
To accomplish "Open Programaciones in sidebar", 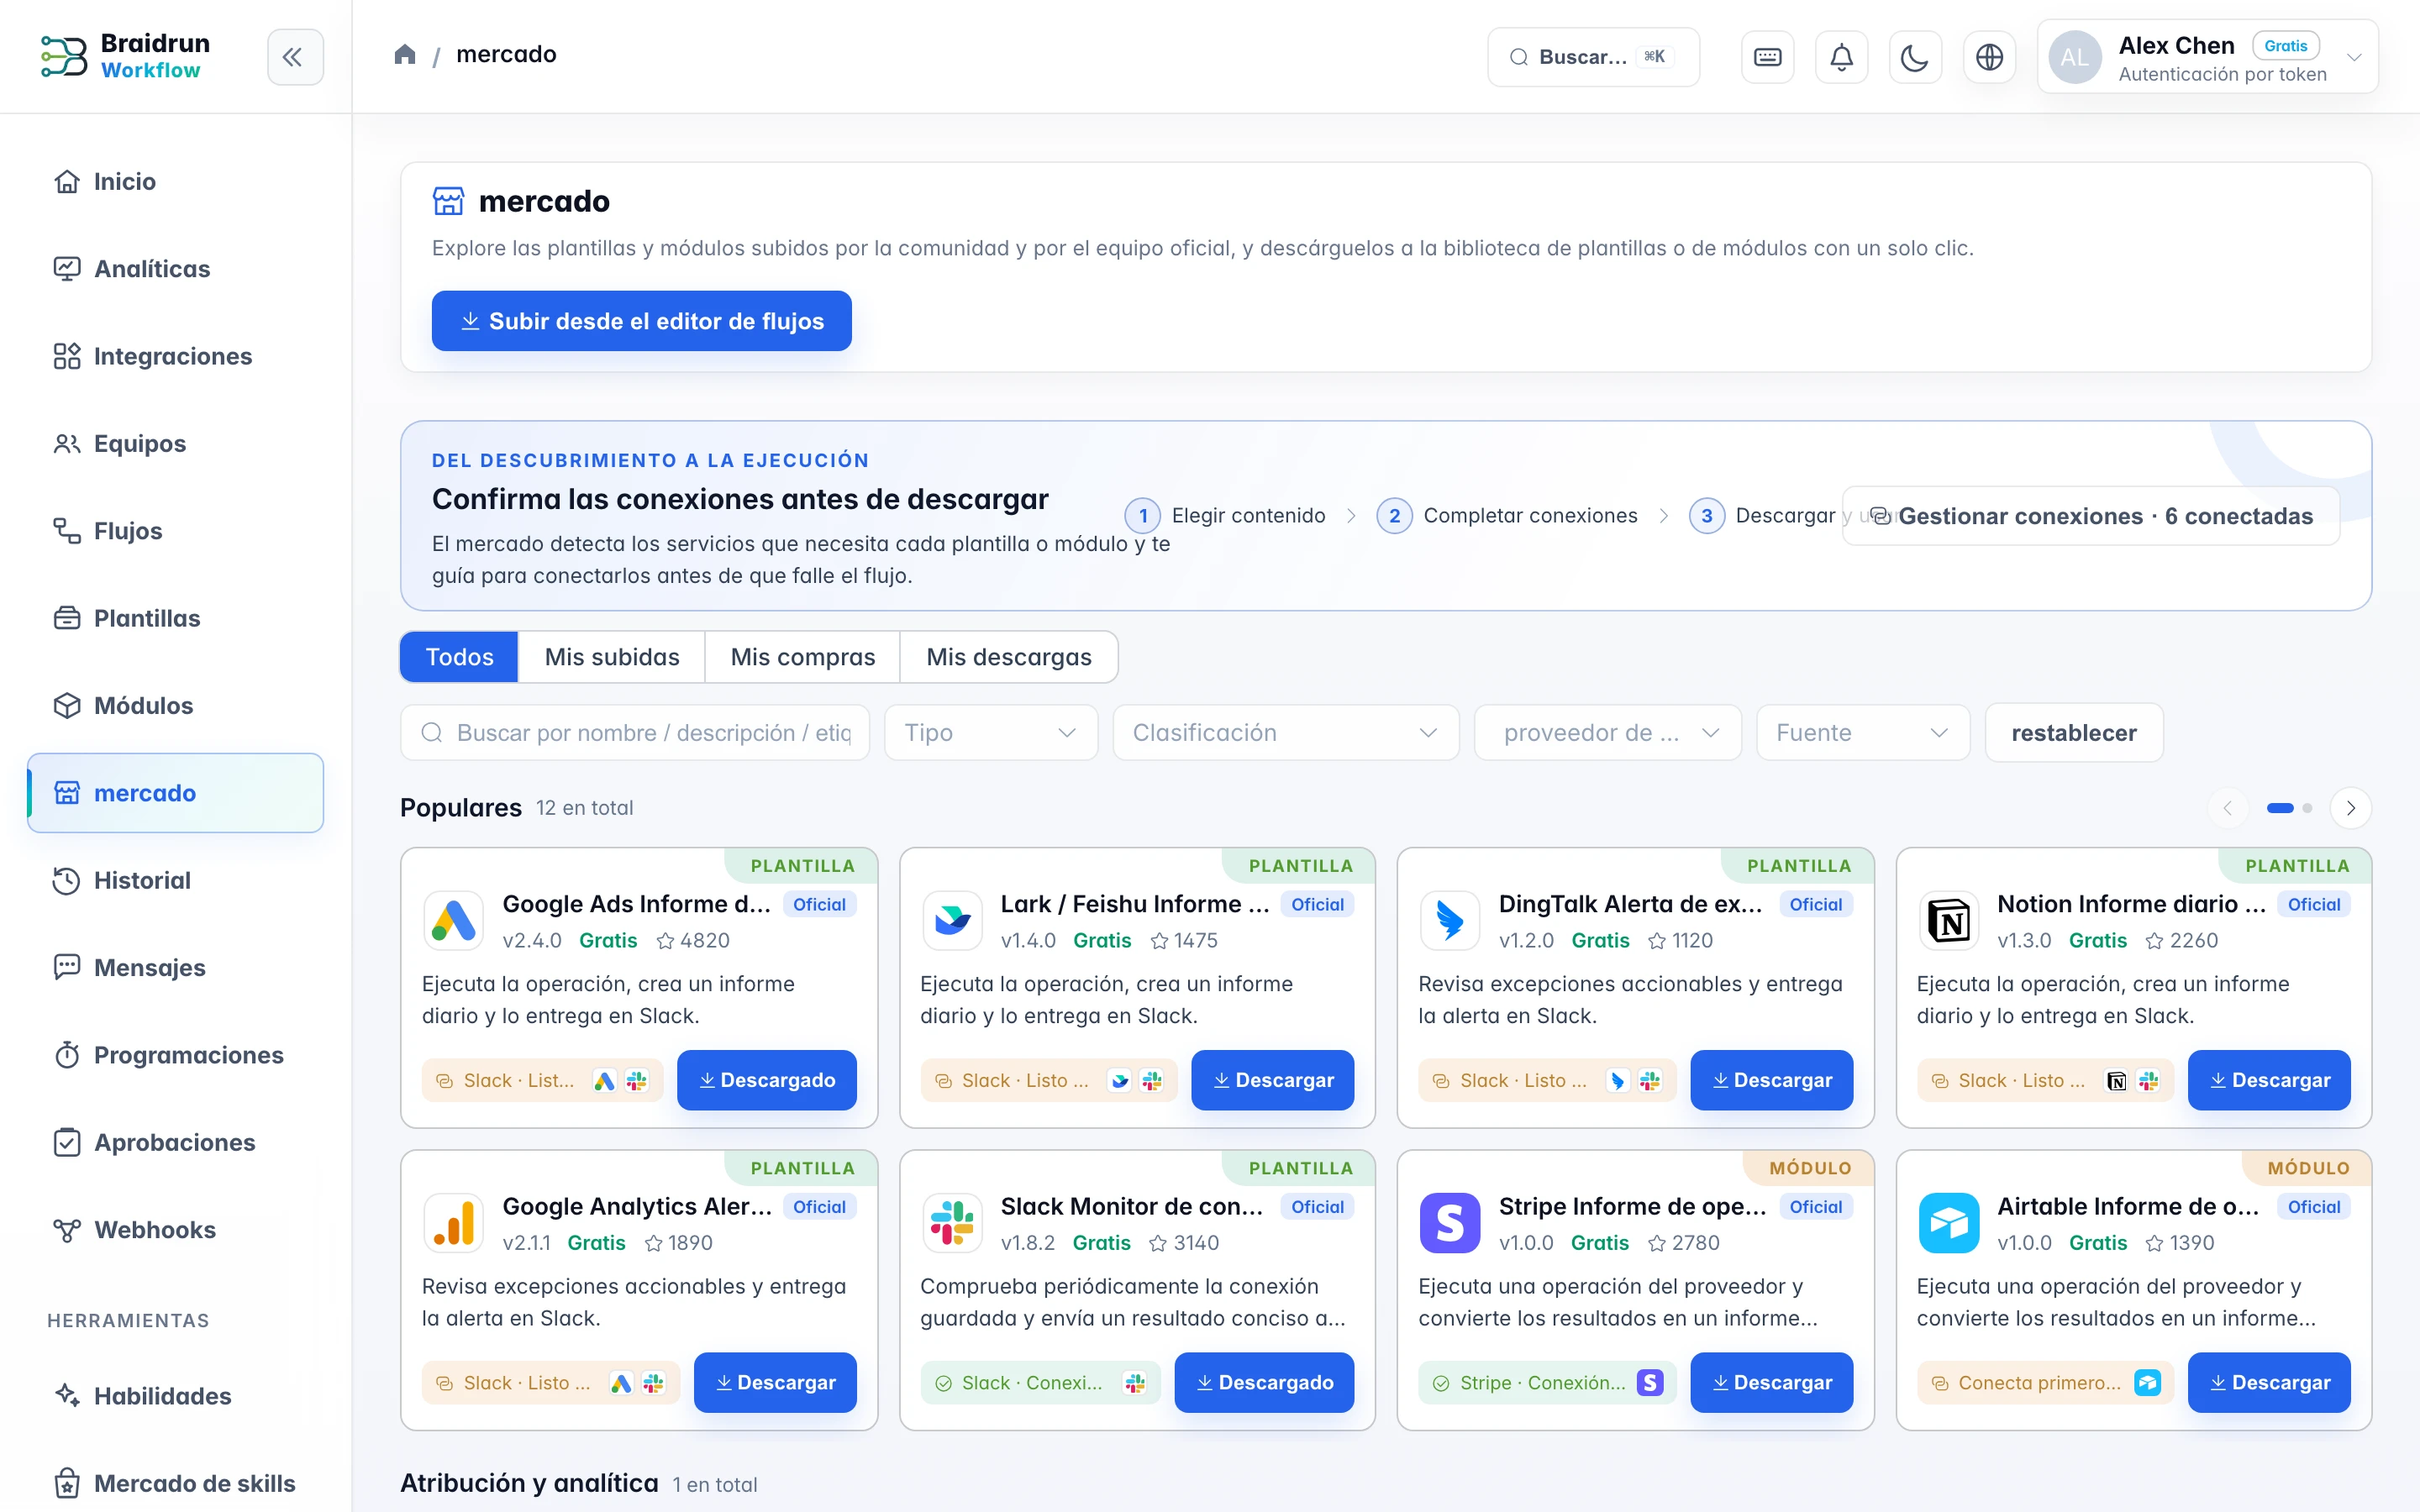I will pos(175,1055).
